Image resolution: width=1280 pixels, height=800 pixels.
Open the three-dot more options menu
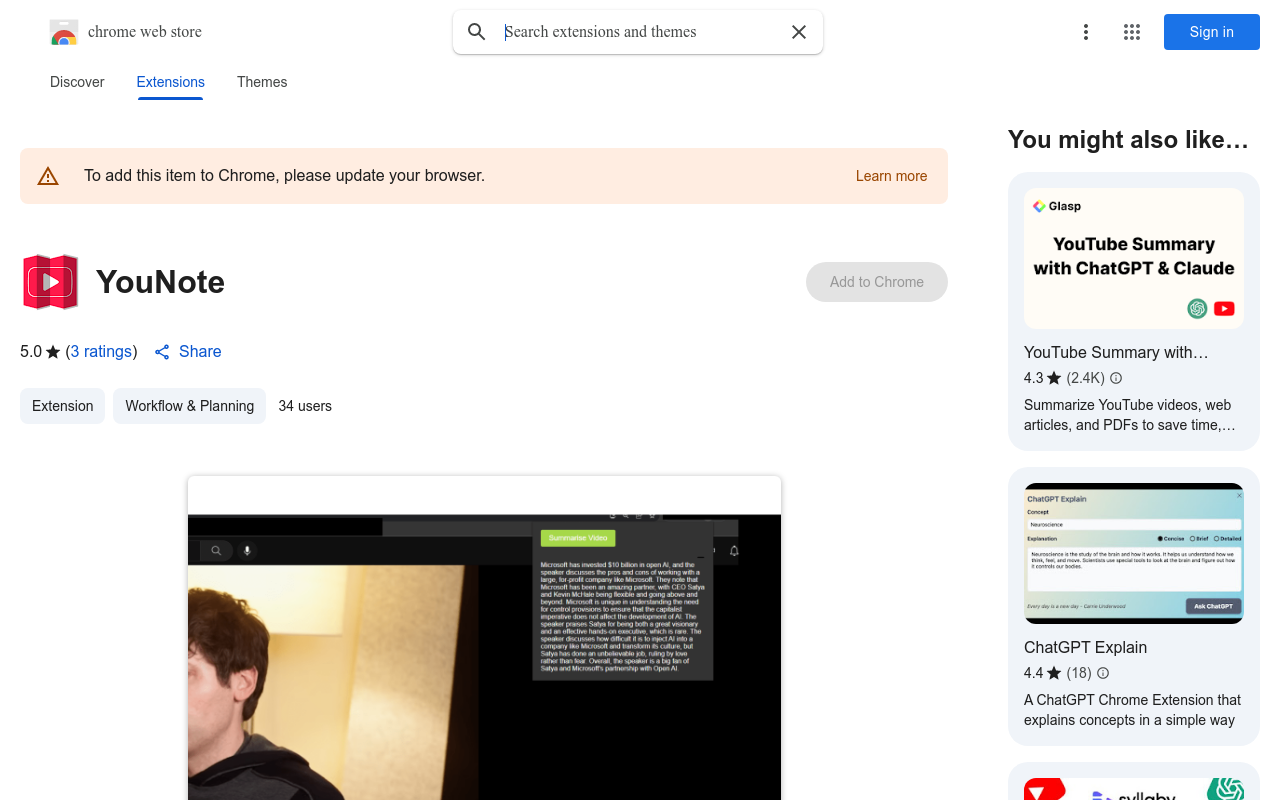(x=1086, y=32)
